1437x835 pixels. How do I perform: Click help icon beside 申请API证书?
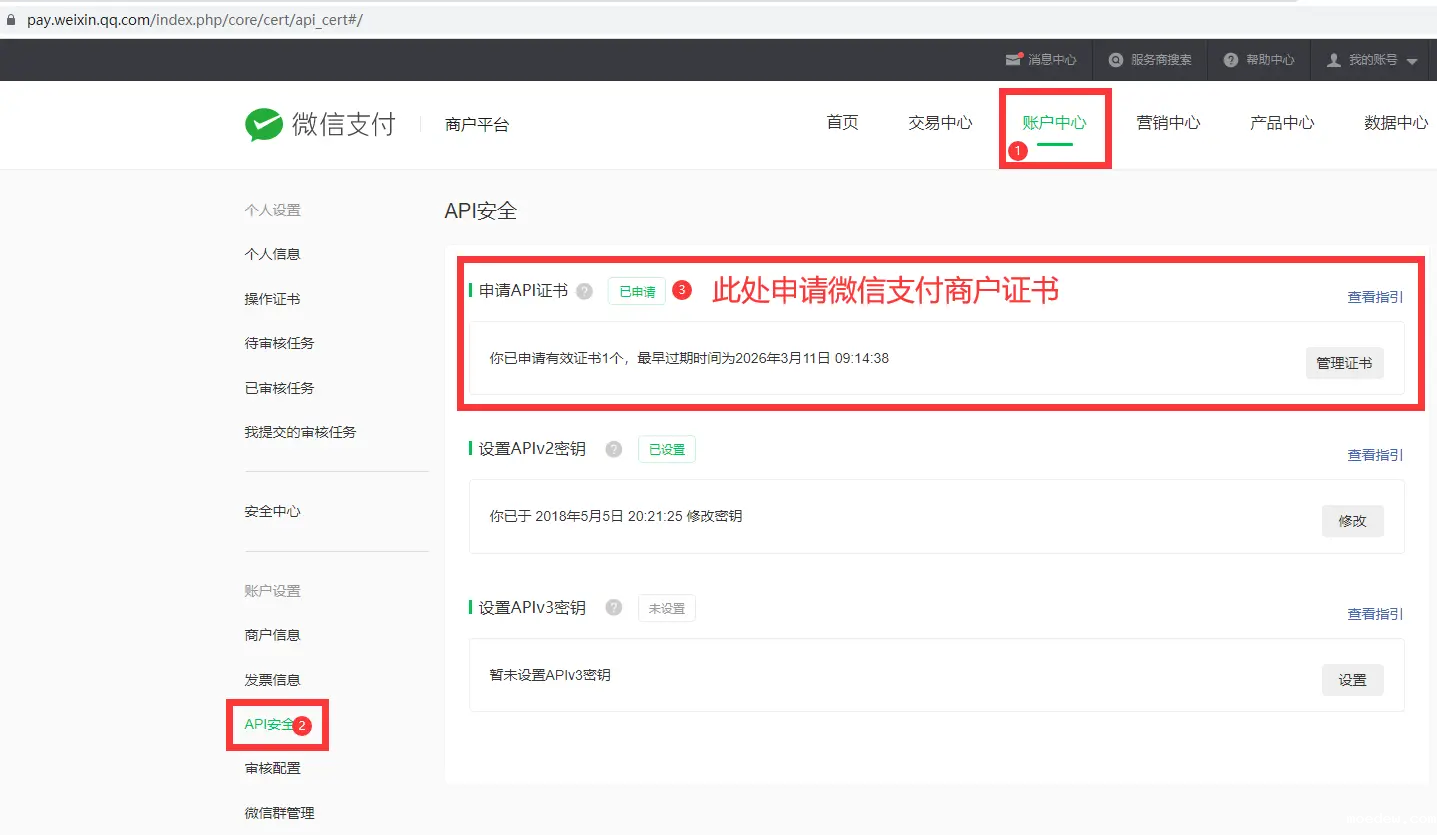585,291
